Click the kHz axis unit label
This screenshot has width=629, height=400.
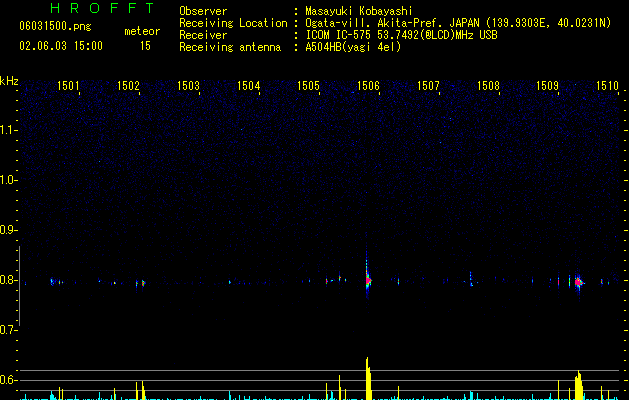(9, 81)
